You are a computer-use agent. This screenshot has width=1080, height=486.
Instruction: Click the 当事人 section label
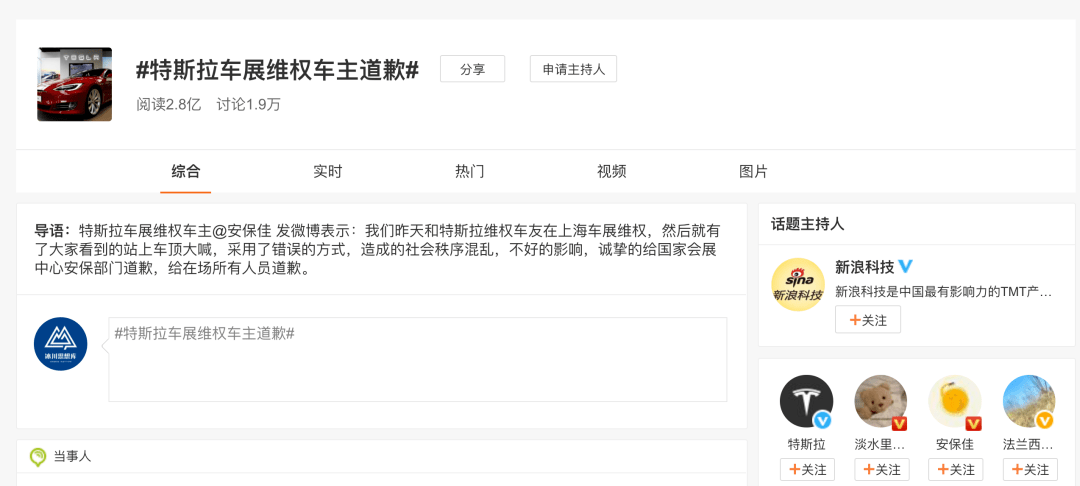pyautogui.click(x=72, y=456)
